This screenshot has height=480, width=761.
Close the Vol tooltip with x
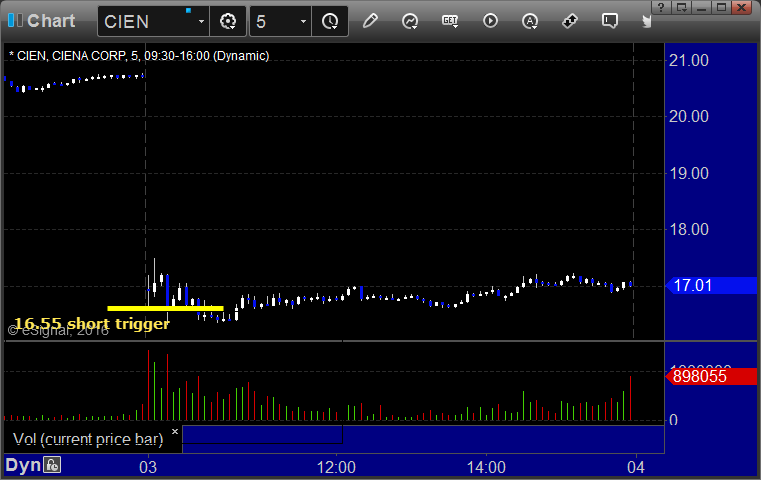(x=175, y=432)
